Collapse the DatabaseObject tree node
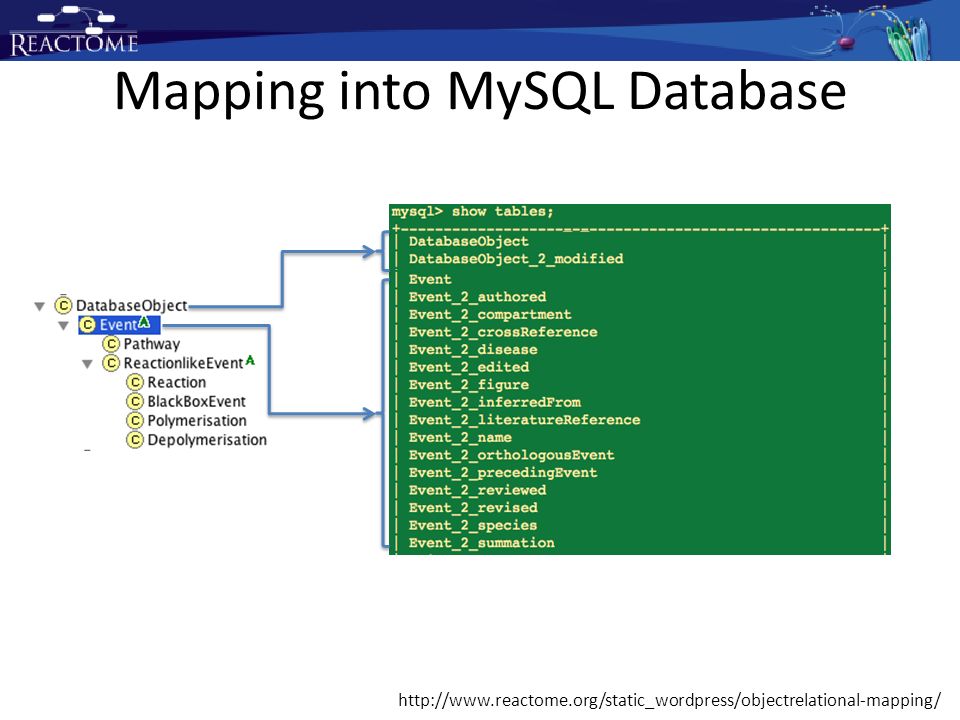This screenshot has height=720, width=960. click(x=40, y=306)
